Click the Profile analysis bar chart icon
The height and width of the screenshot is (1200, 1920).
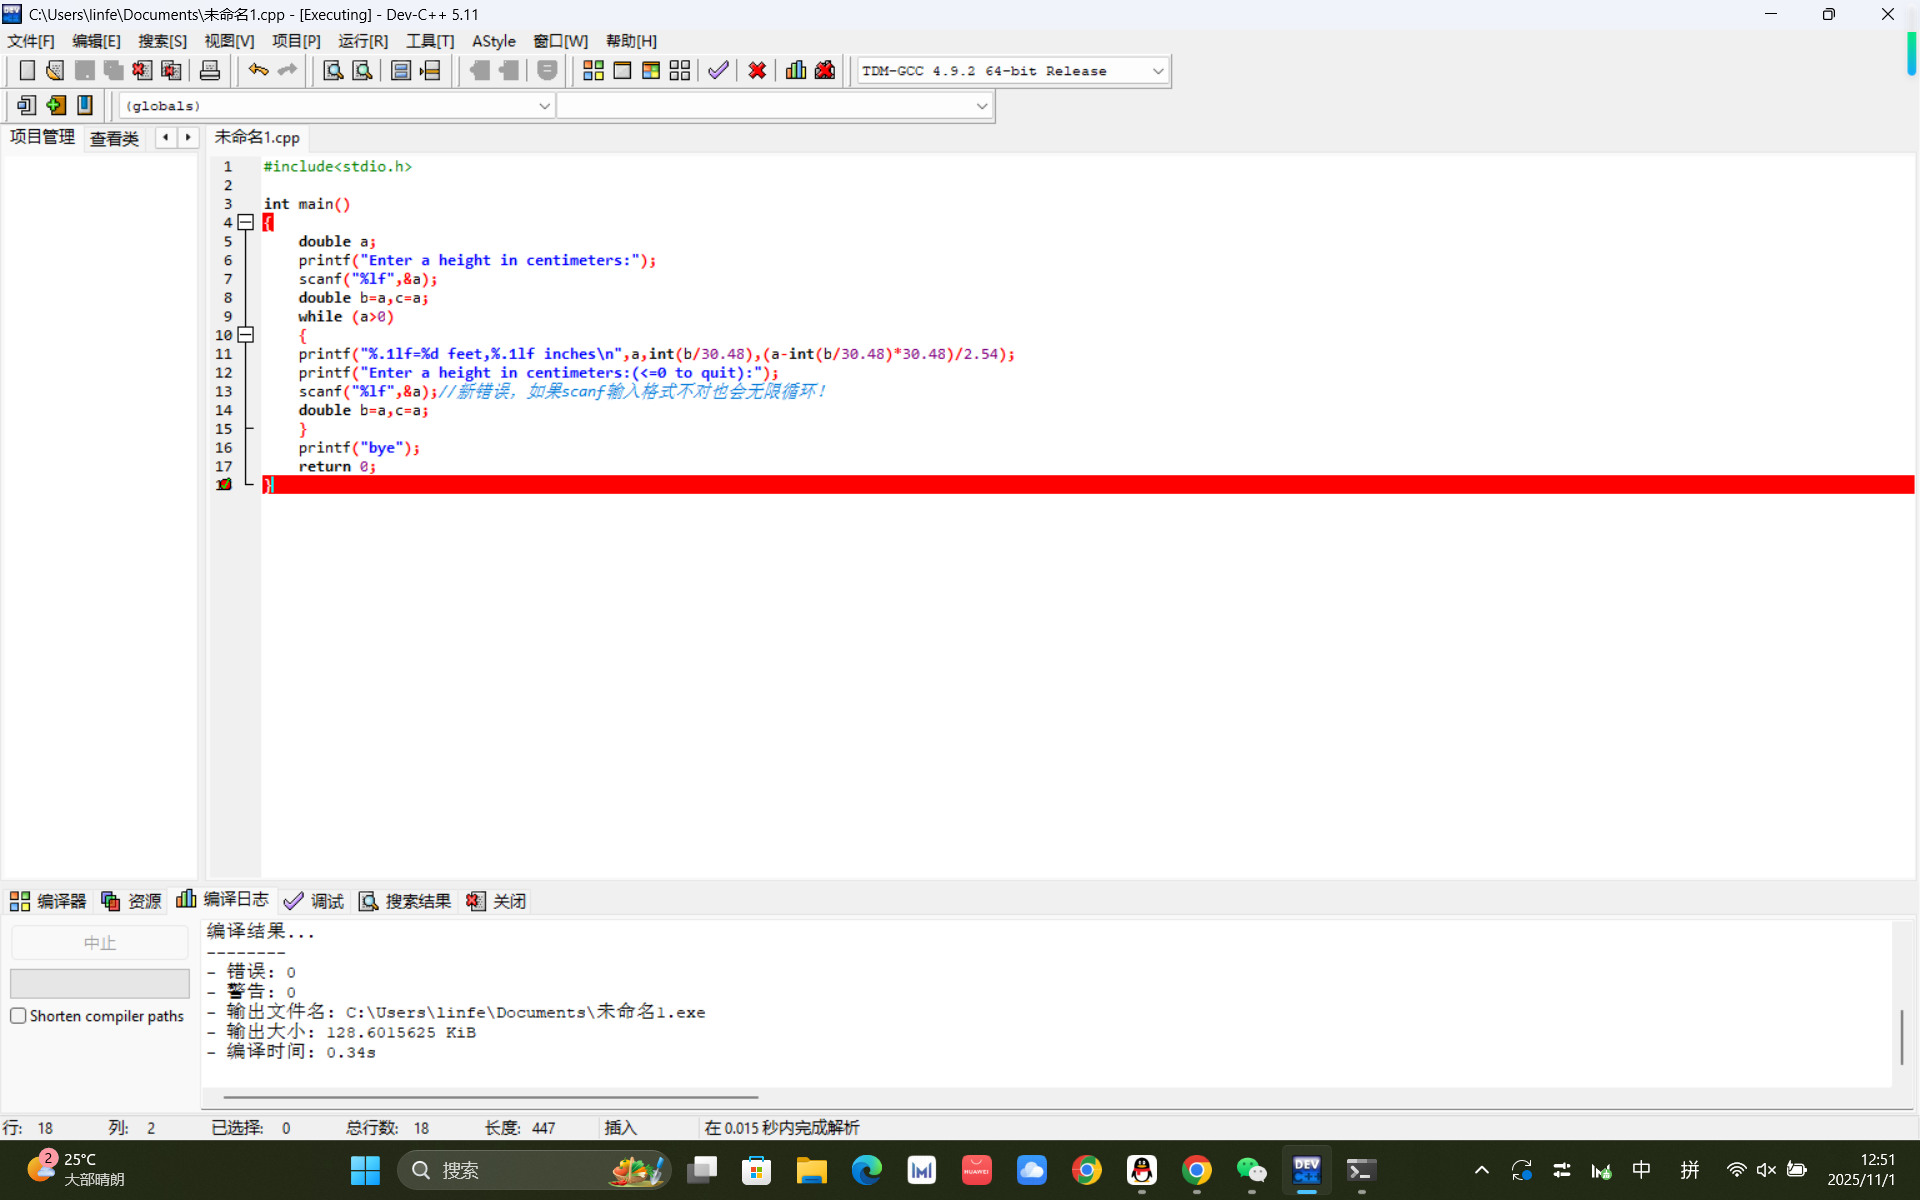coord(796,70)
